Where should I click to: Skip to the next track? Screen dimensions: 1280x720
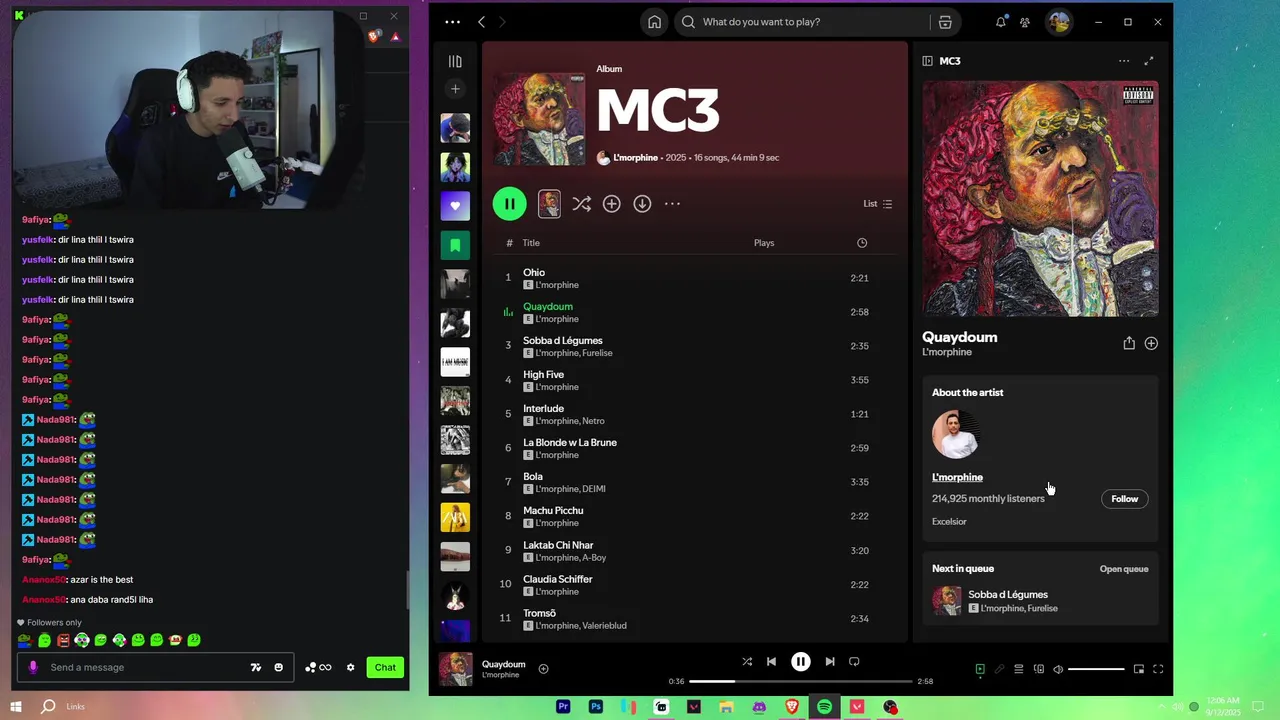830,662
